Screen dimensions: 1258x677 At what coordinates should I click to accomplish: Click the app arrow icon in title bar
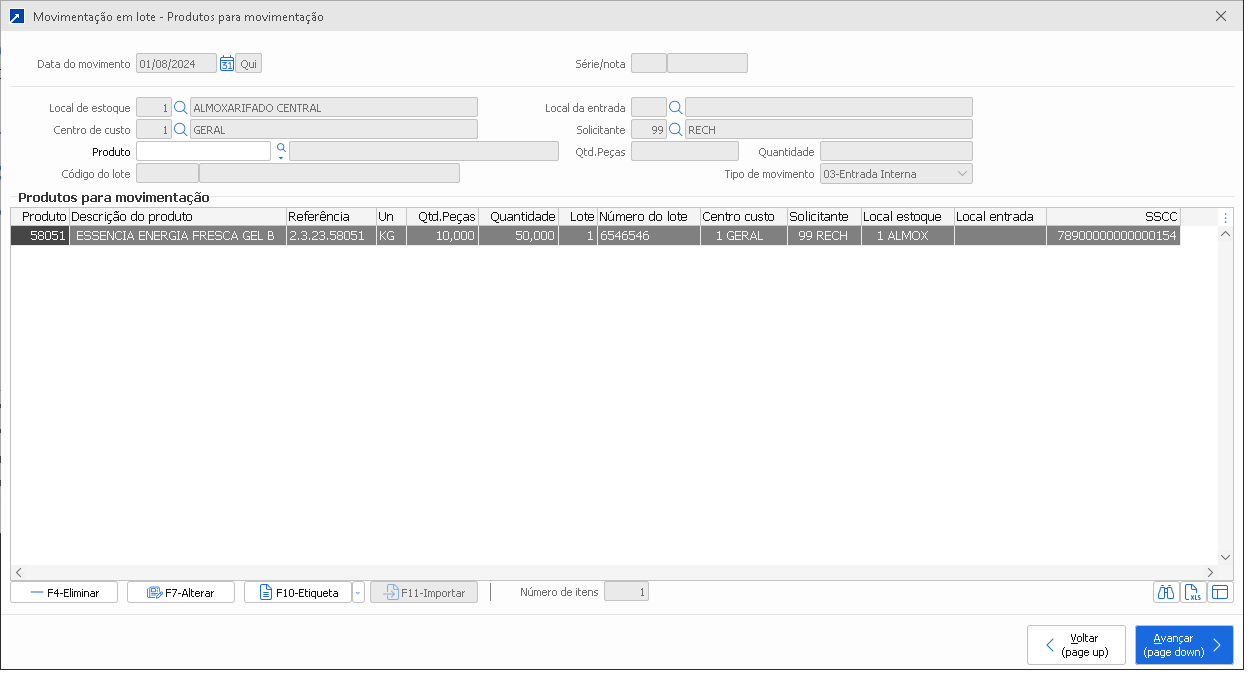pyautogui.click(x=16, y=17)
